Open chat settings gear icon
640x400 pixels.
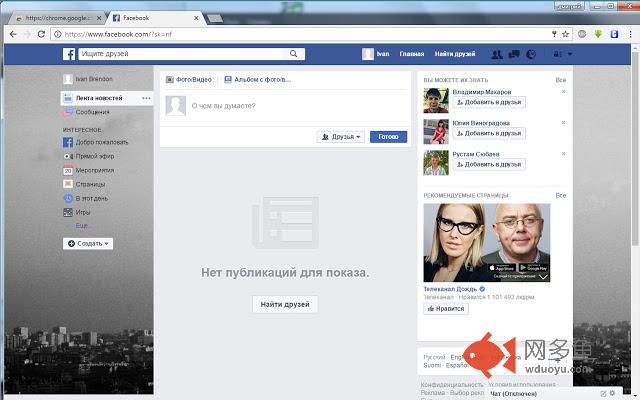pyautogui.click(x=612, y=393)
